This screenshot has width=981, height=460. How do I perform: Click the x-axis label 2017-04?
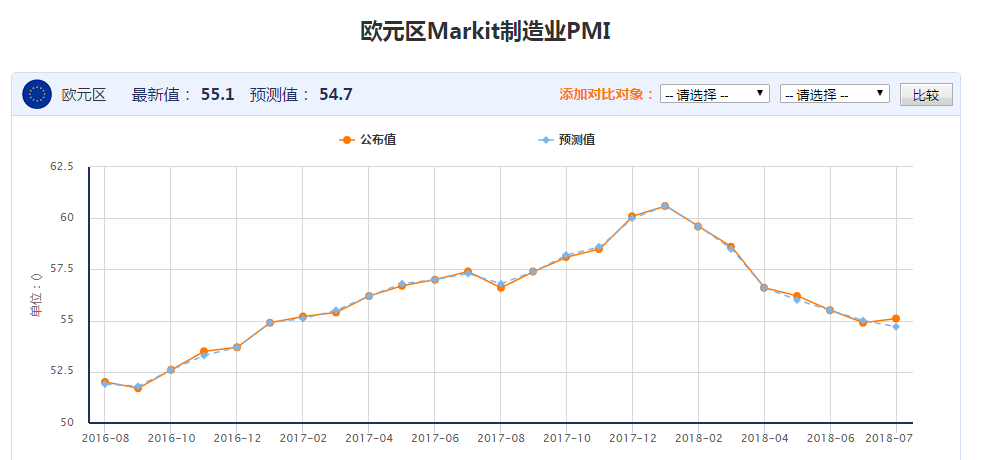369,438
